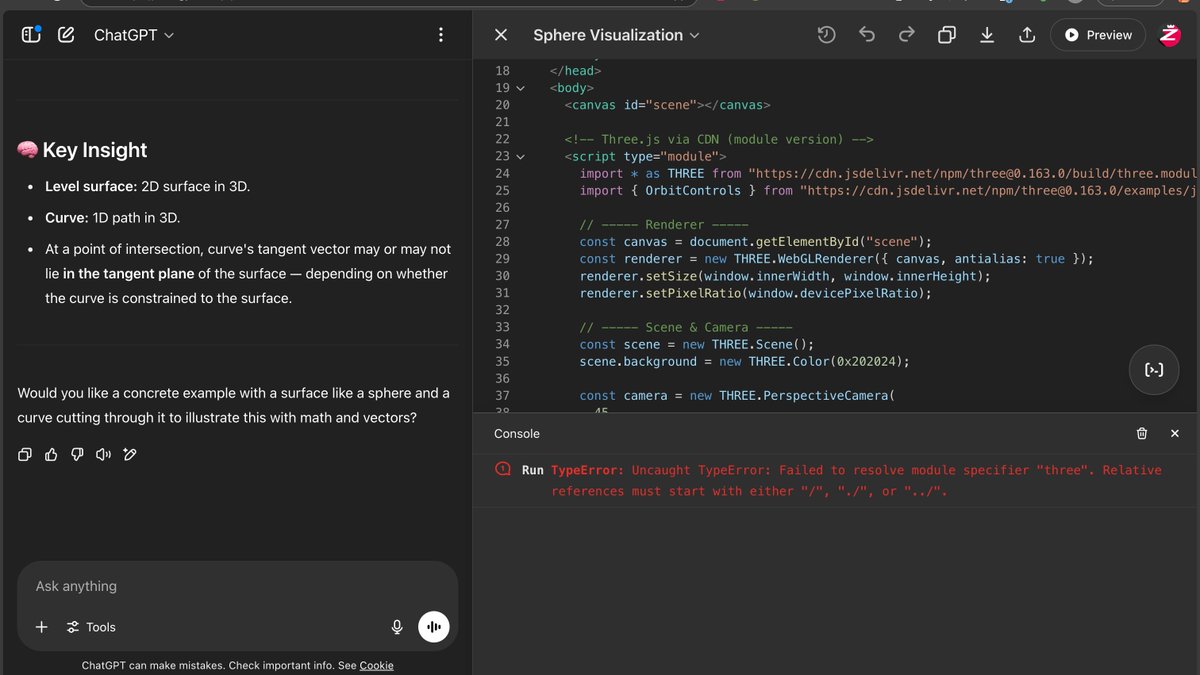Click the concrete example question text

(x=234, y=405)
